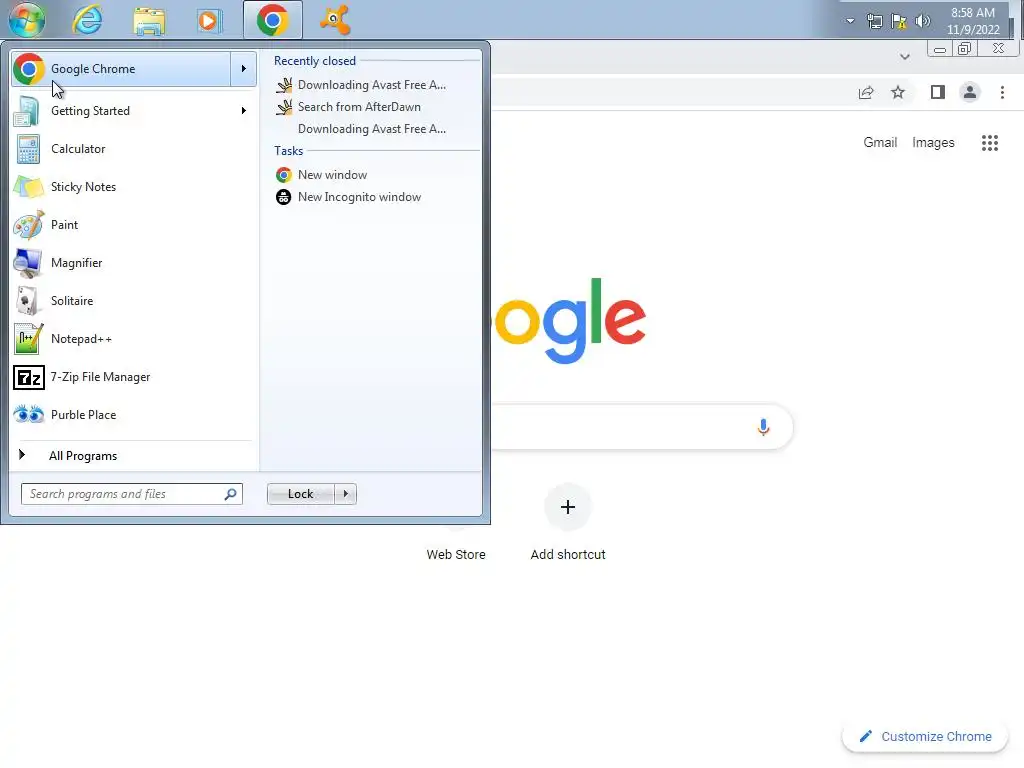Open Chrome's three-dot menu
Screen dimensions: 1024x768
click(x=1002, y=93)
